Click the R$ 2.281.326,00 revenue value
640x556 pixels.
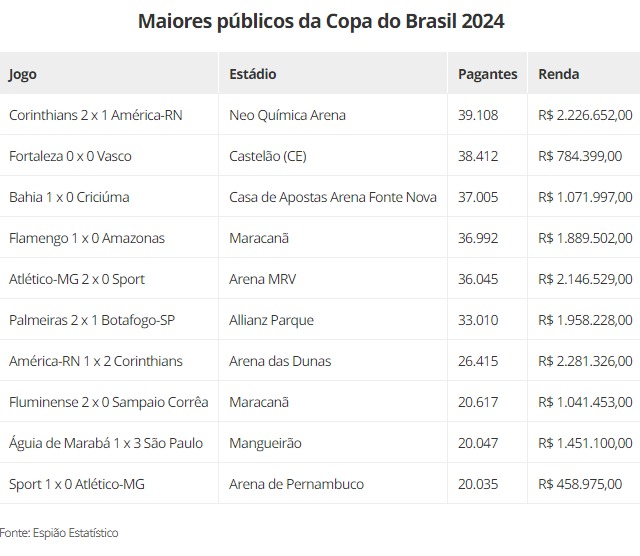point(585,361)
